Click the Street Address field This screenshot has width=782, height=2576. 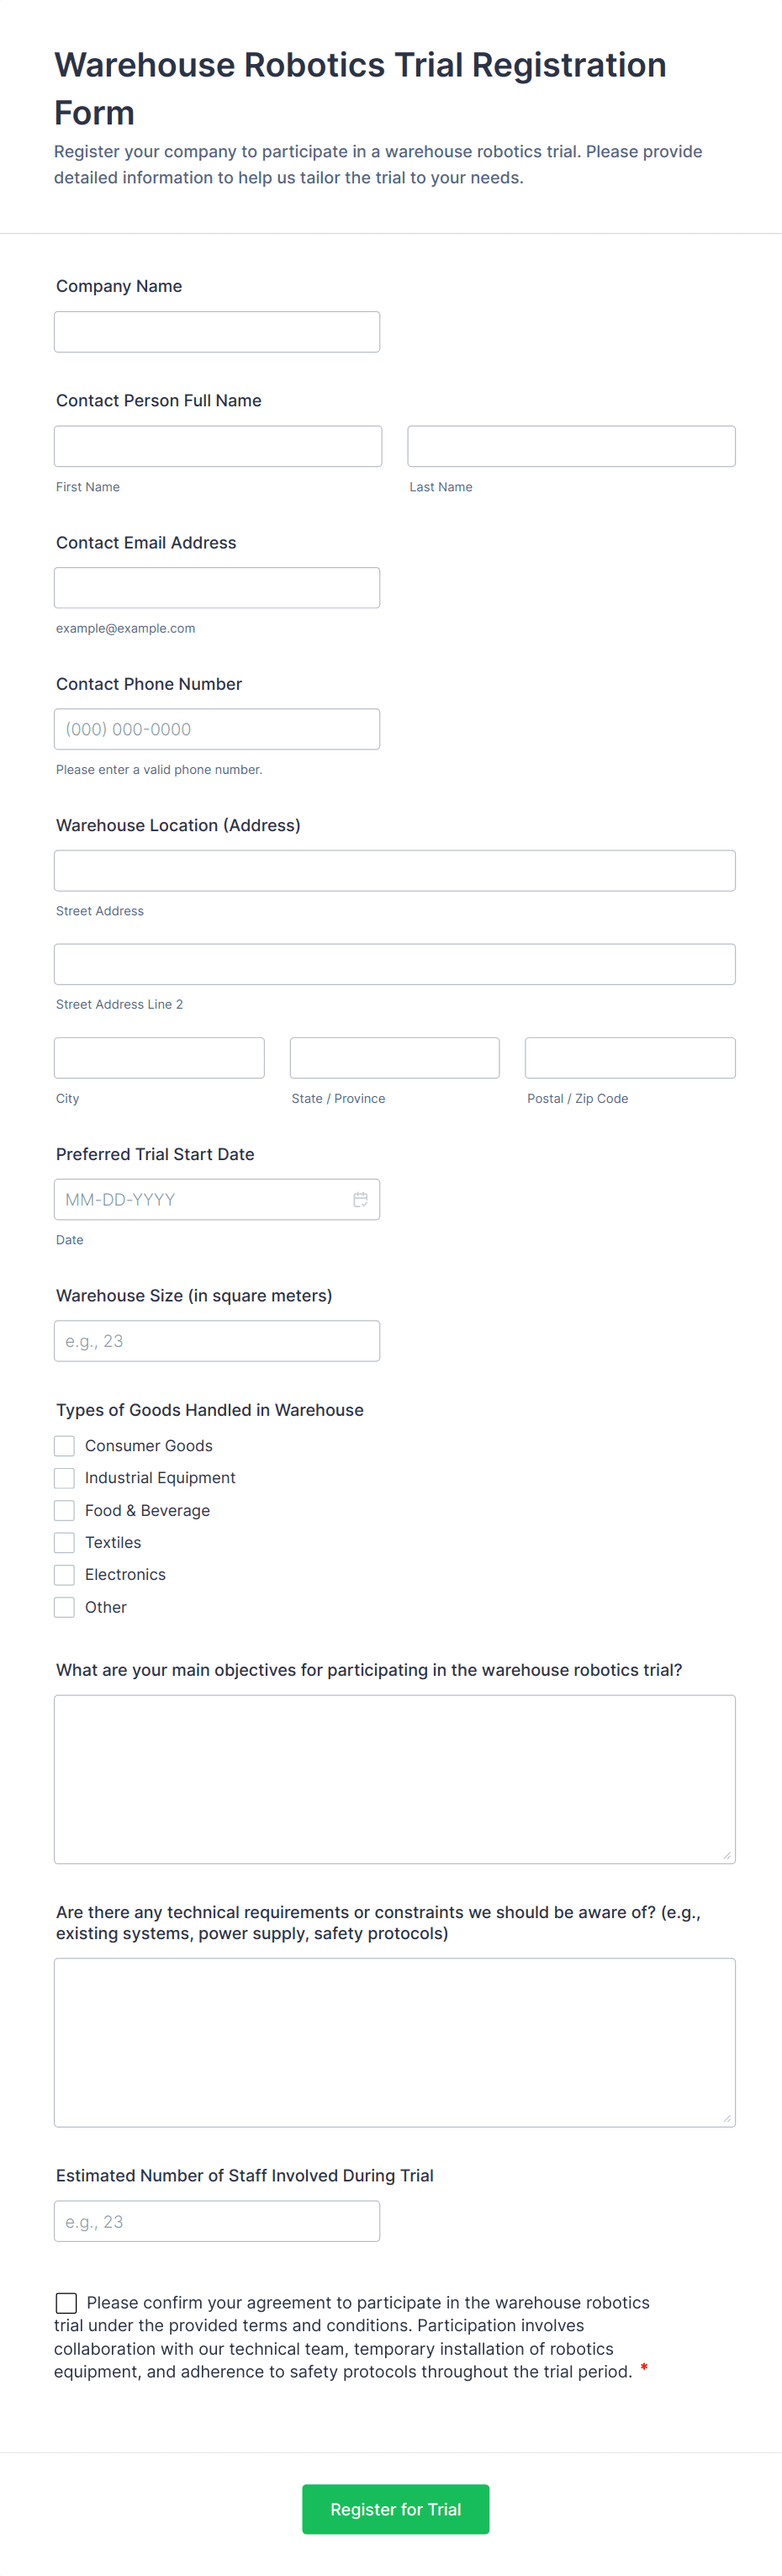tap(394, 870)
